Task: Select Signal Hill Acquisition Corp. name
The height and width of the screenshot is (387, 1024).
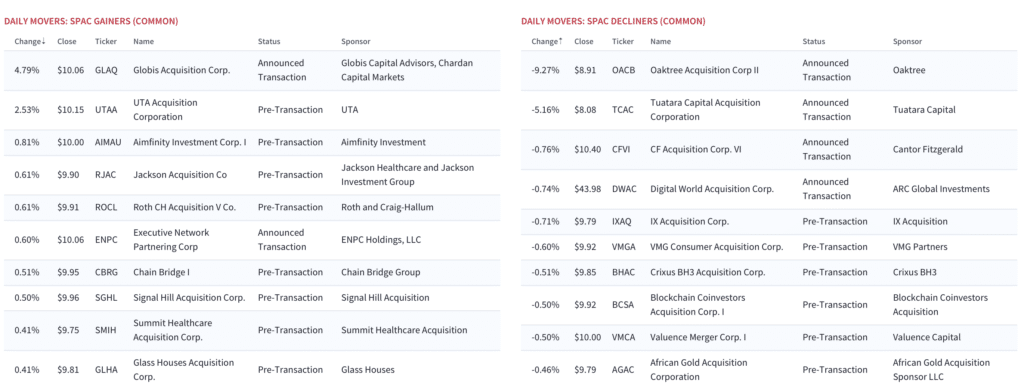Action: point(189,298)
